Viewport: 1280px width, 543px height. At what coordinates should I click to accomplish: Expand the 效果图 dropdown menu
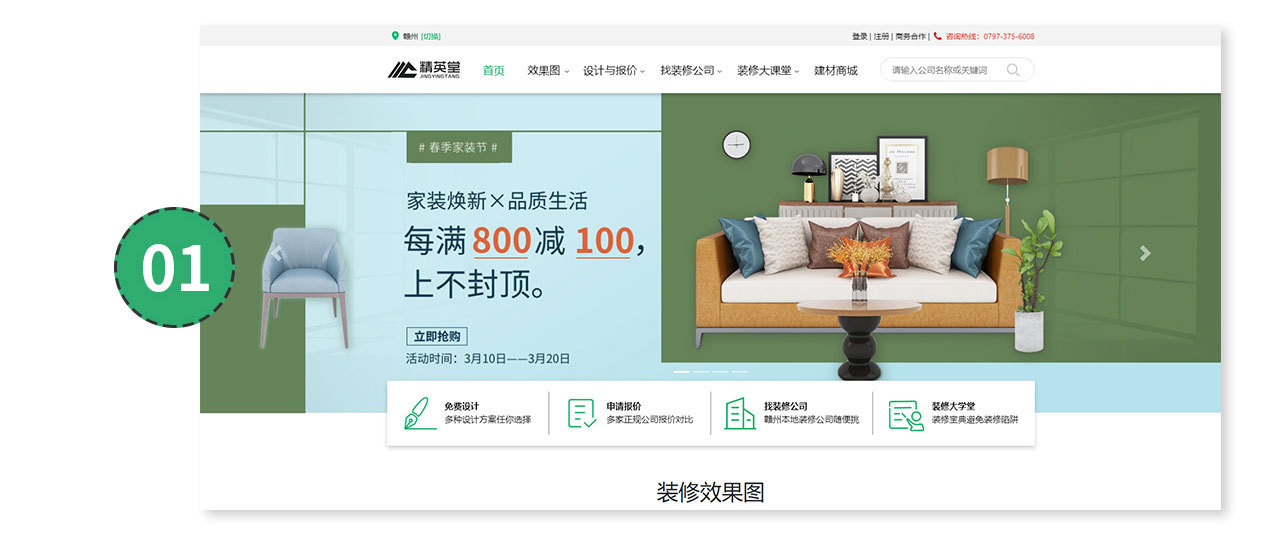(548, 71)
